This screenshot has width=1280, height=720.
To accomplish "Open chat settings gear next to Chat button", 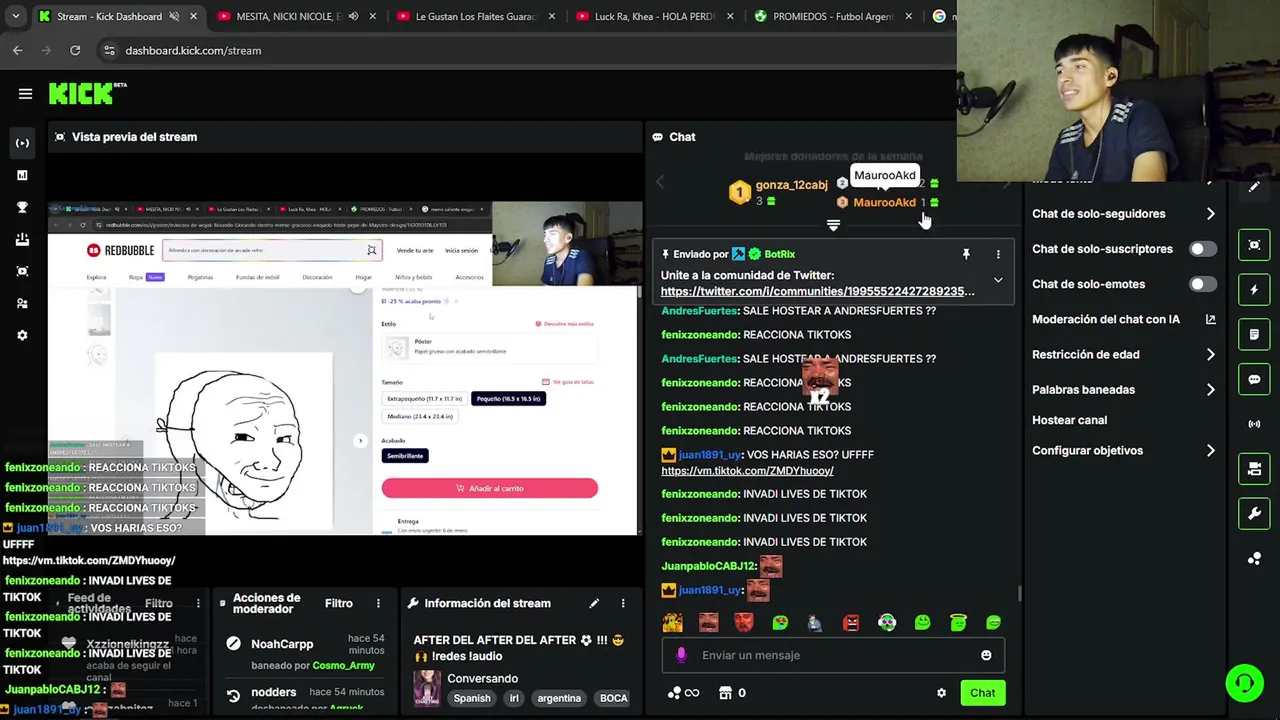I will tap(941, 693).
